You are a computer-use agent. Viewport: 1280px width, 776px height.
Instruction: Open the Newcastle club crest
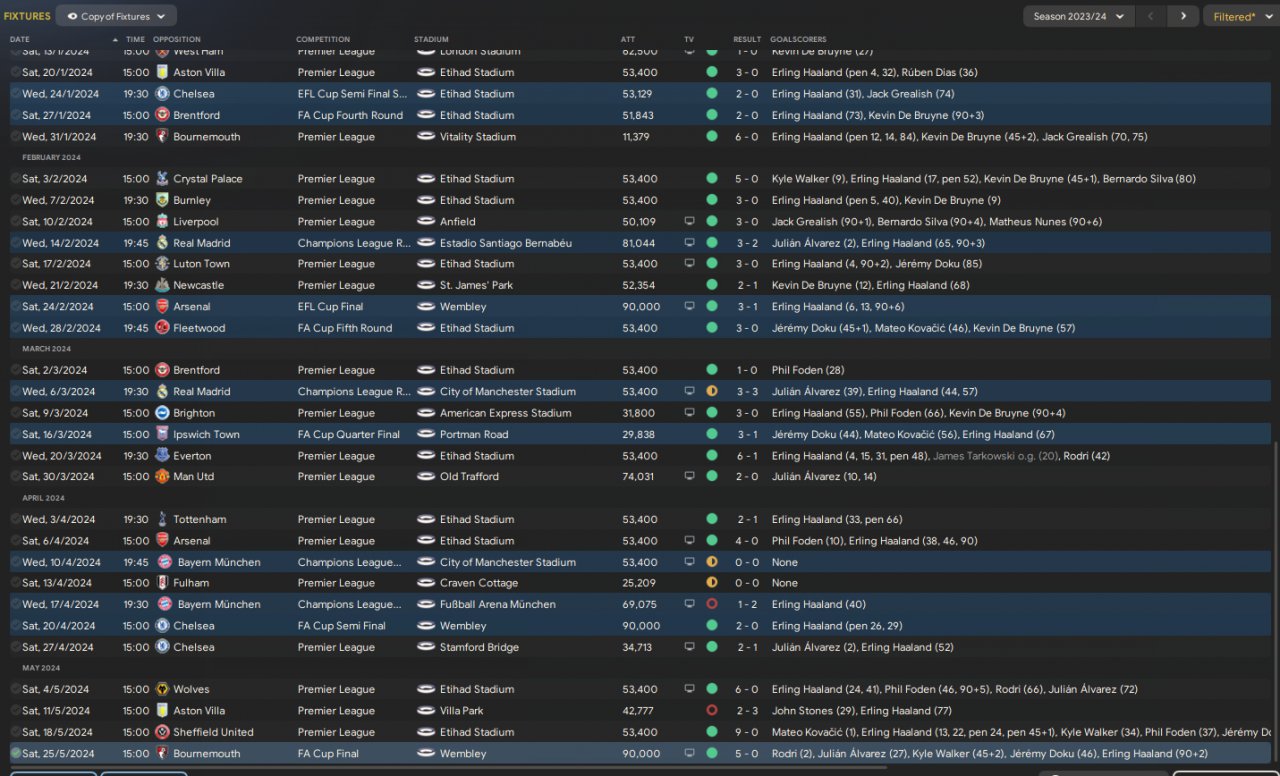(x=162, y=285)
